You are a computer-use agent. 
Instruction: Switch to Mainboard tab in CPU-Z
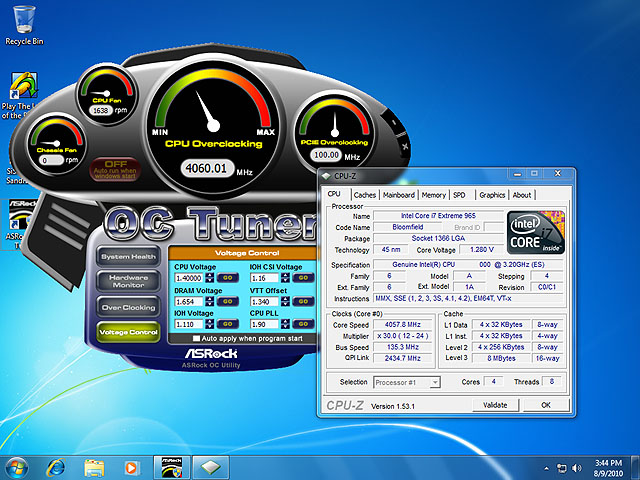[x=399, y=195]
